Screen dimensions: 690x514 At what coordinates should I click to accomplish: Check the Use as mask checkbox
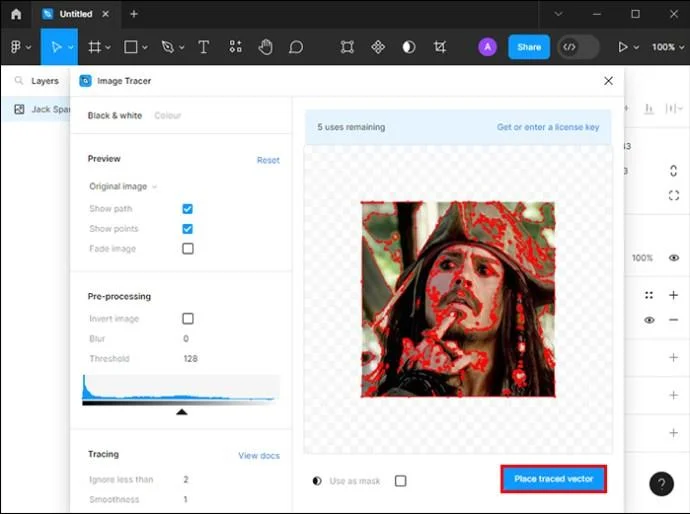coord(400,481)
